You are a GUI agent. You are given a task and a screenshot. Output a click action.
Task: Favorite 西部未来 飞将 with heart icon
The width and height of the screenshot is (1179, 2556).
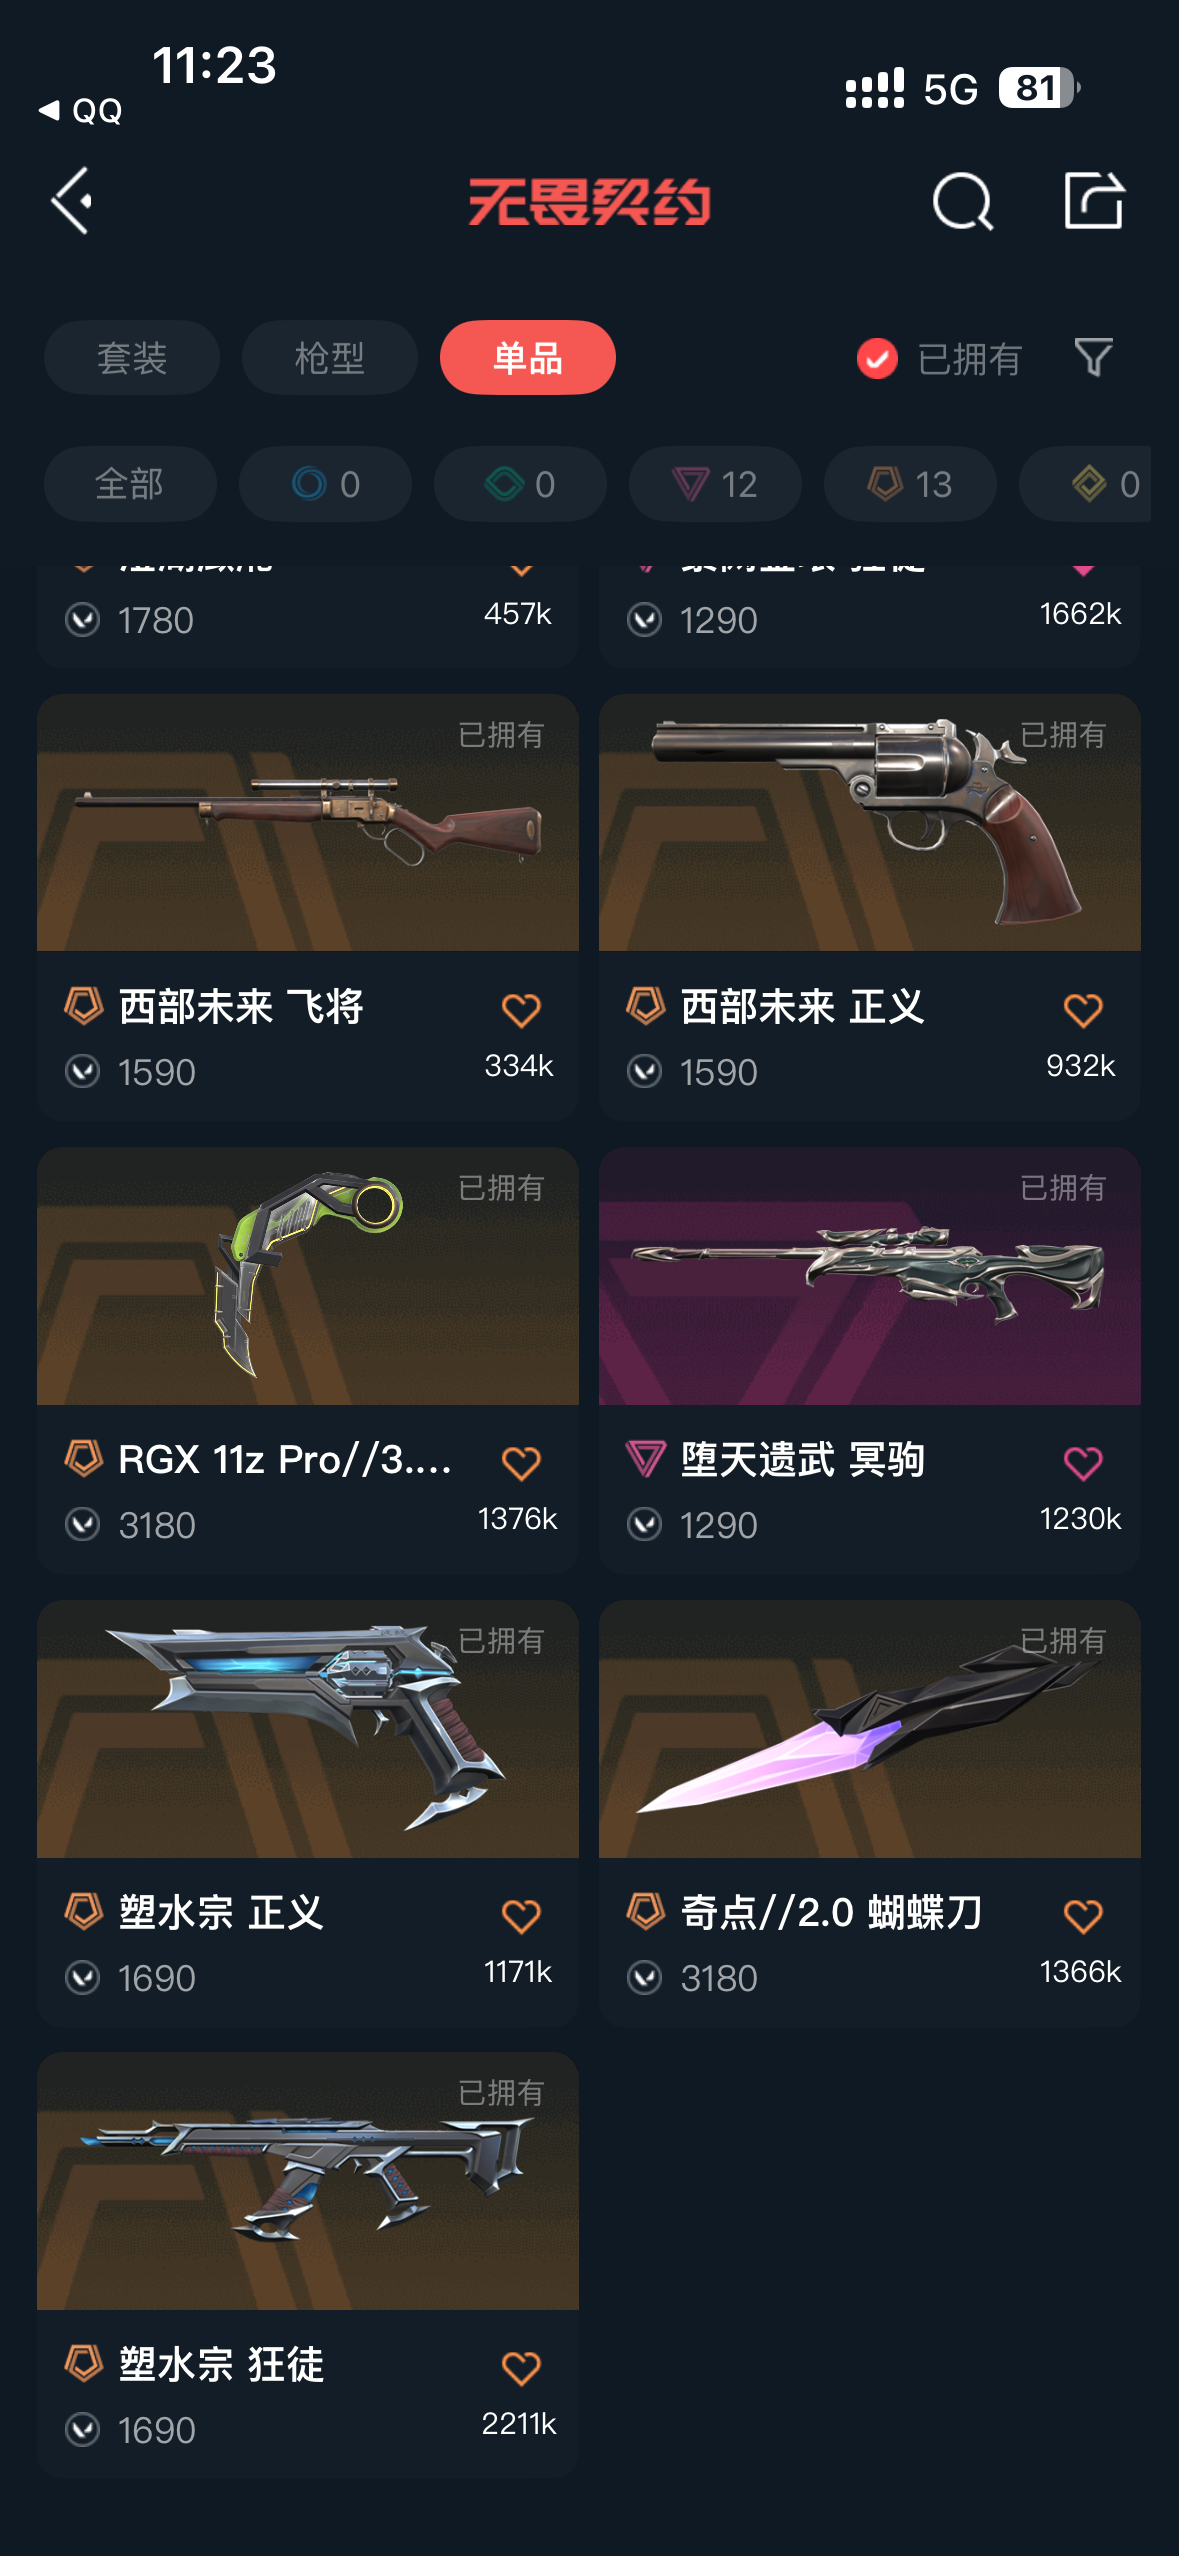tap(521, 1010)
